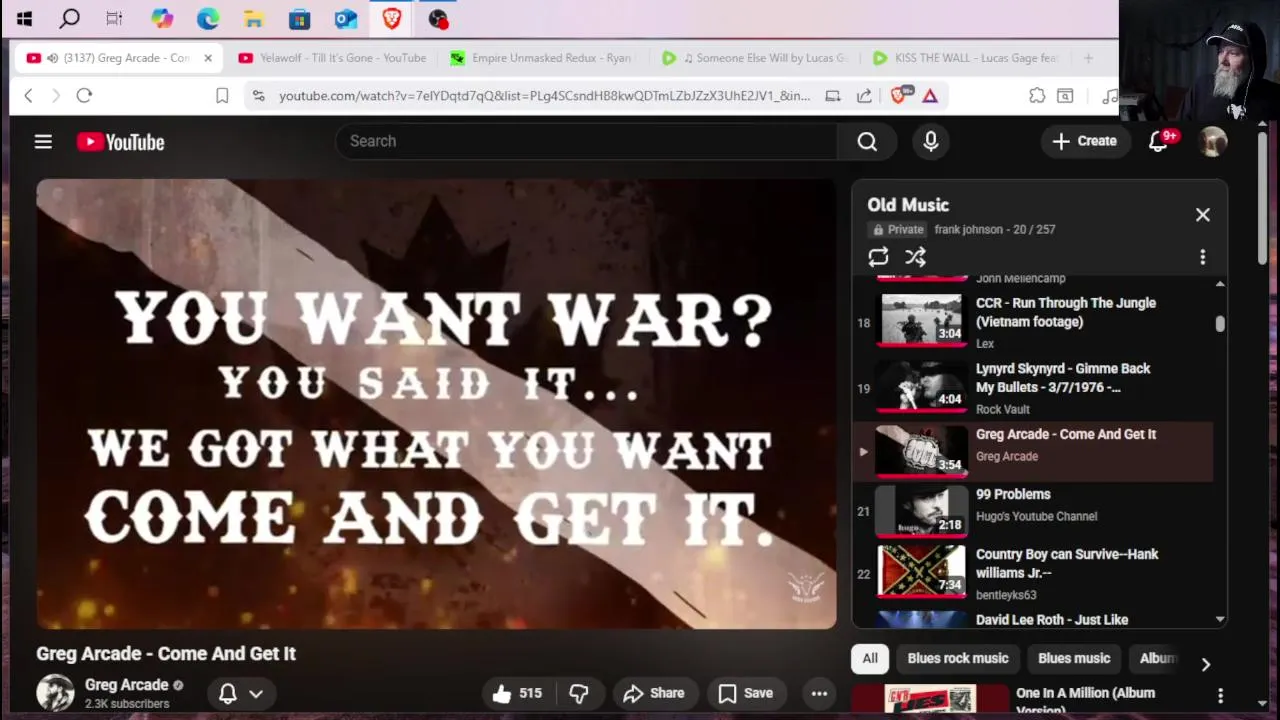Search with your voice microphone button
The width and height of the screenshot is (1280, 720).
(931, 141)
